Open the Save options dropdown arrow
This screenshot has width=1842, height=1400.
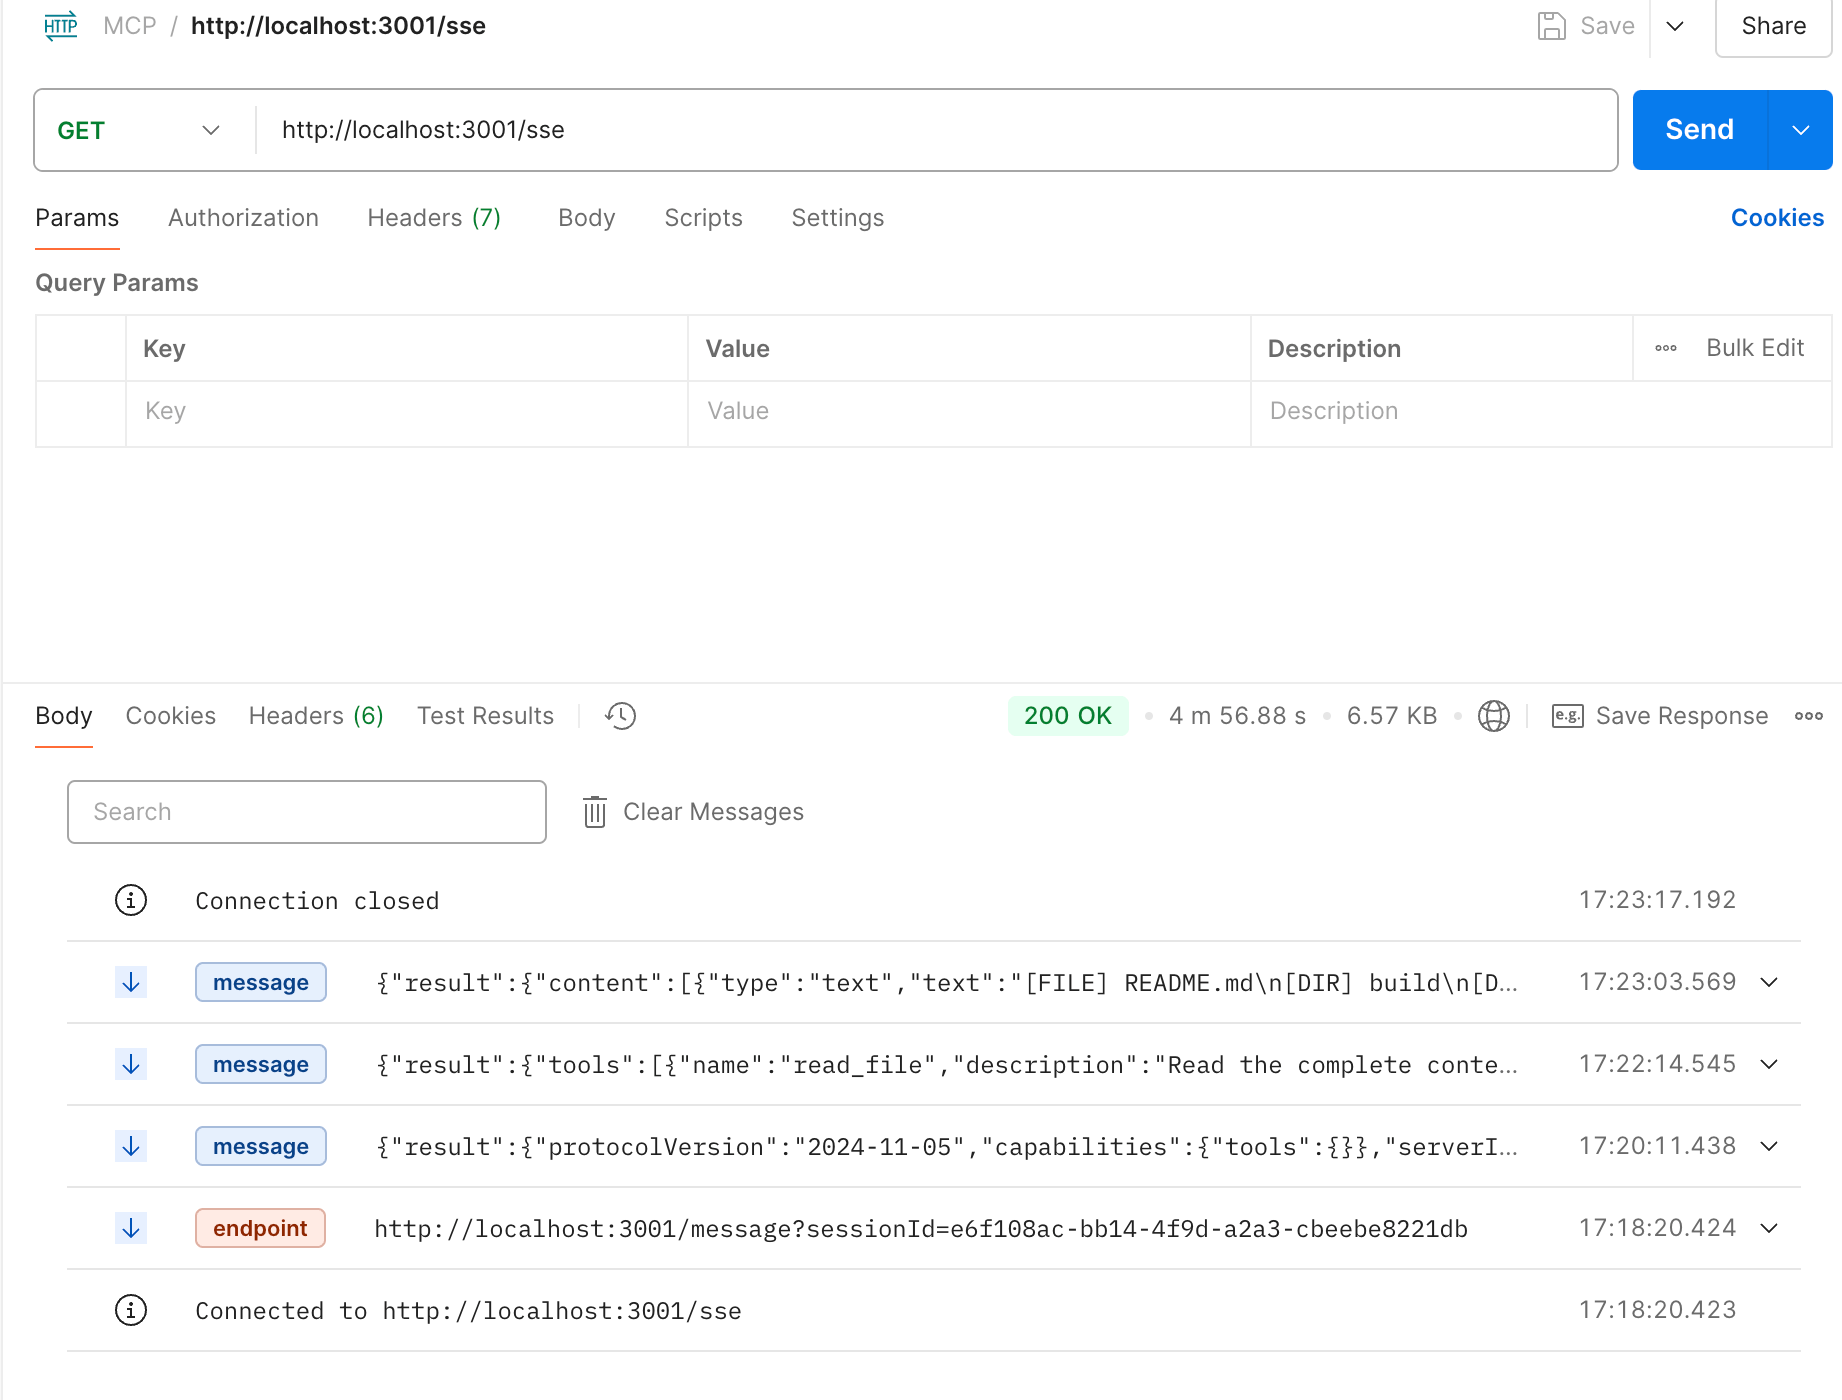pyautogui.click(x=1675, y=26)
